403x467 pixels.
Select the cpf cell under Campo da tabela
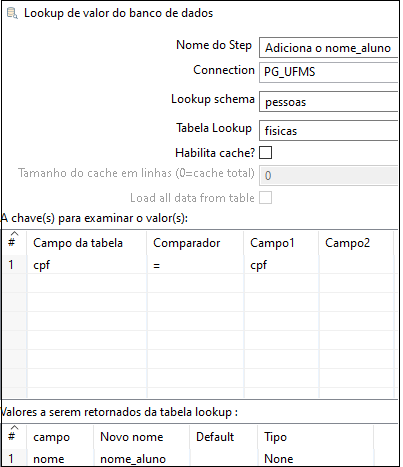coord(87,265)
